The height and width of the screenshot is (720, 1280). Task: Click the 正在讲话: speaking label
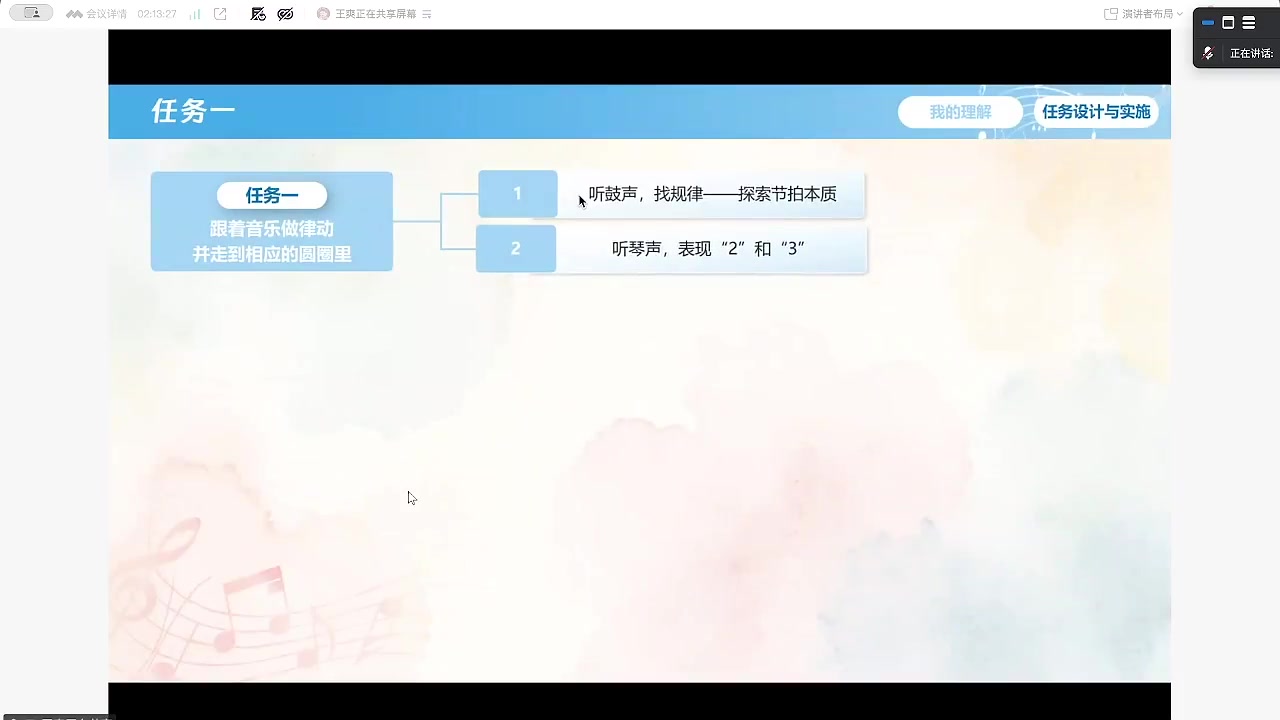[1251, 54]
